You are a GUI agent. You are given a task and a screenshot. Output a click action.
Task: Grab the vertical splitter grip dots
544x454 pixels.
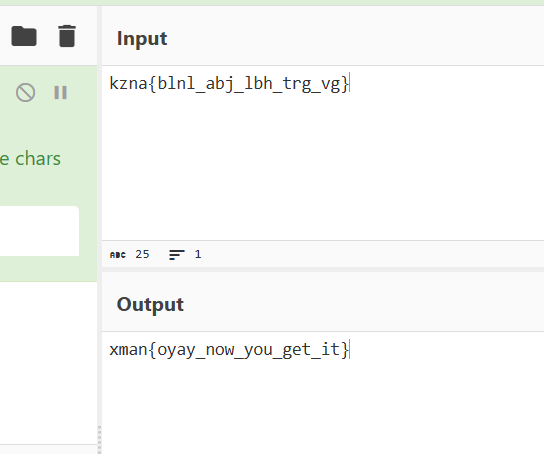pos(100,440)
